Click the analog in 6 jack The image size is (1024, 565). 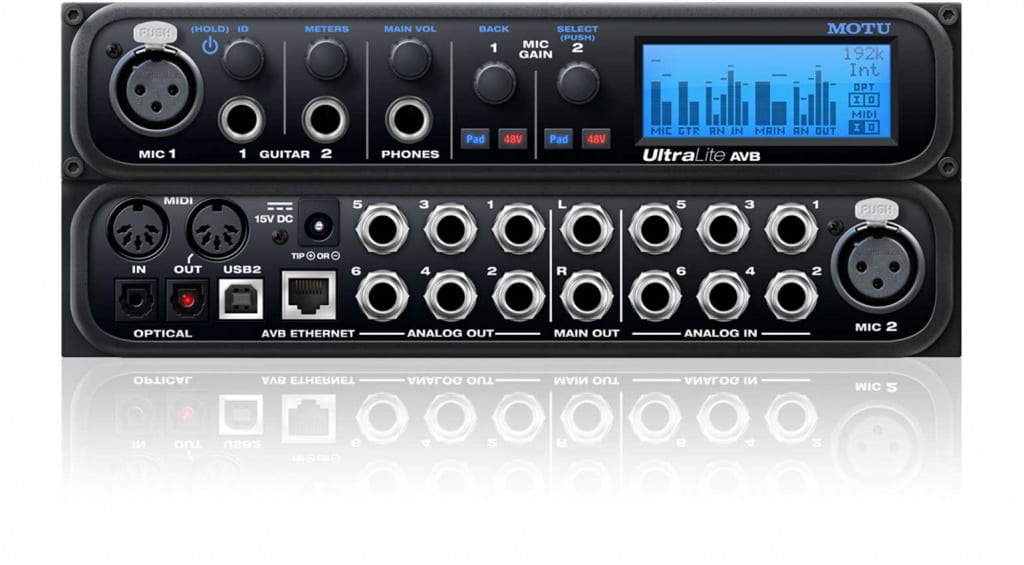pyautogui.click(x=655, y=297)
